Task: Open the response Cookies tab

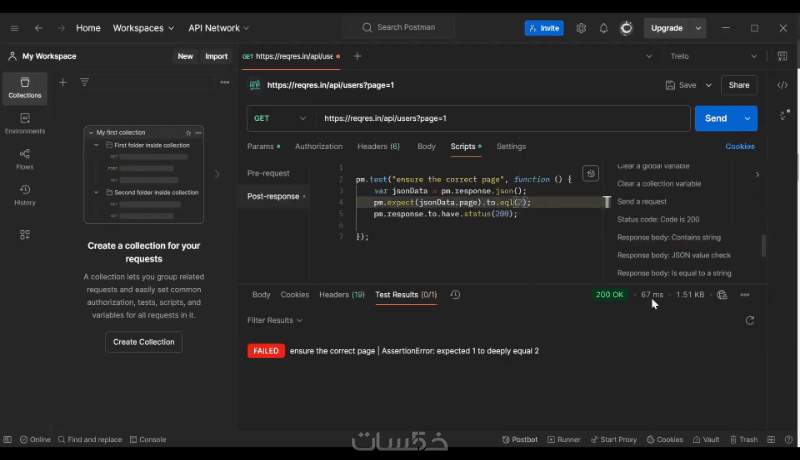Action: click(x=295, y=295)
